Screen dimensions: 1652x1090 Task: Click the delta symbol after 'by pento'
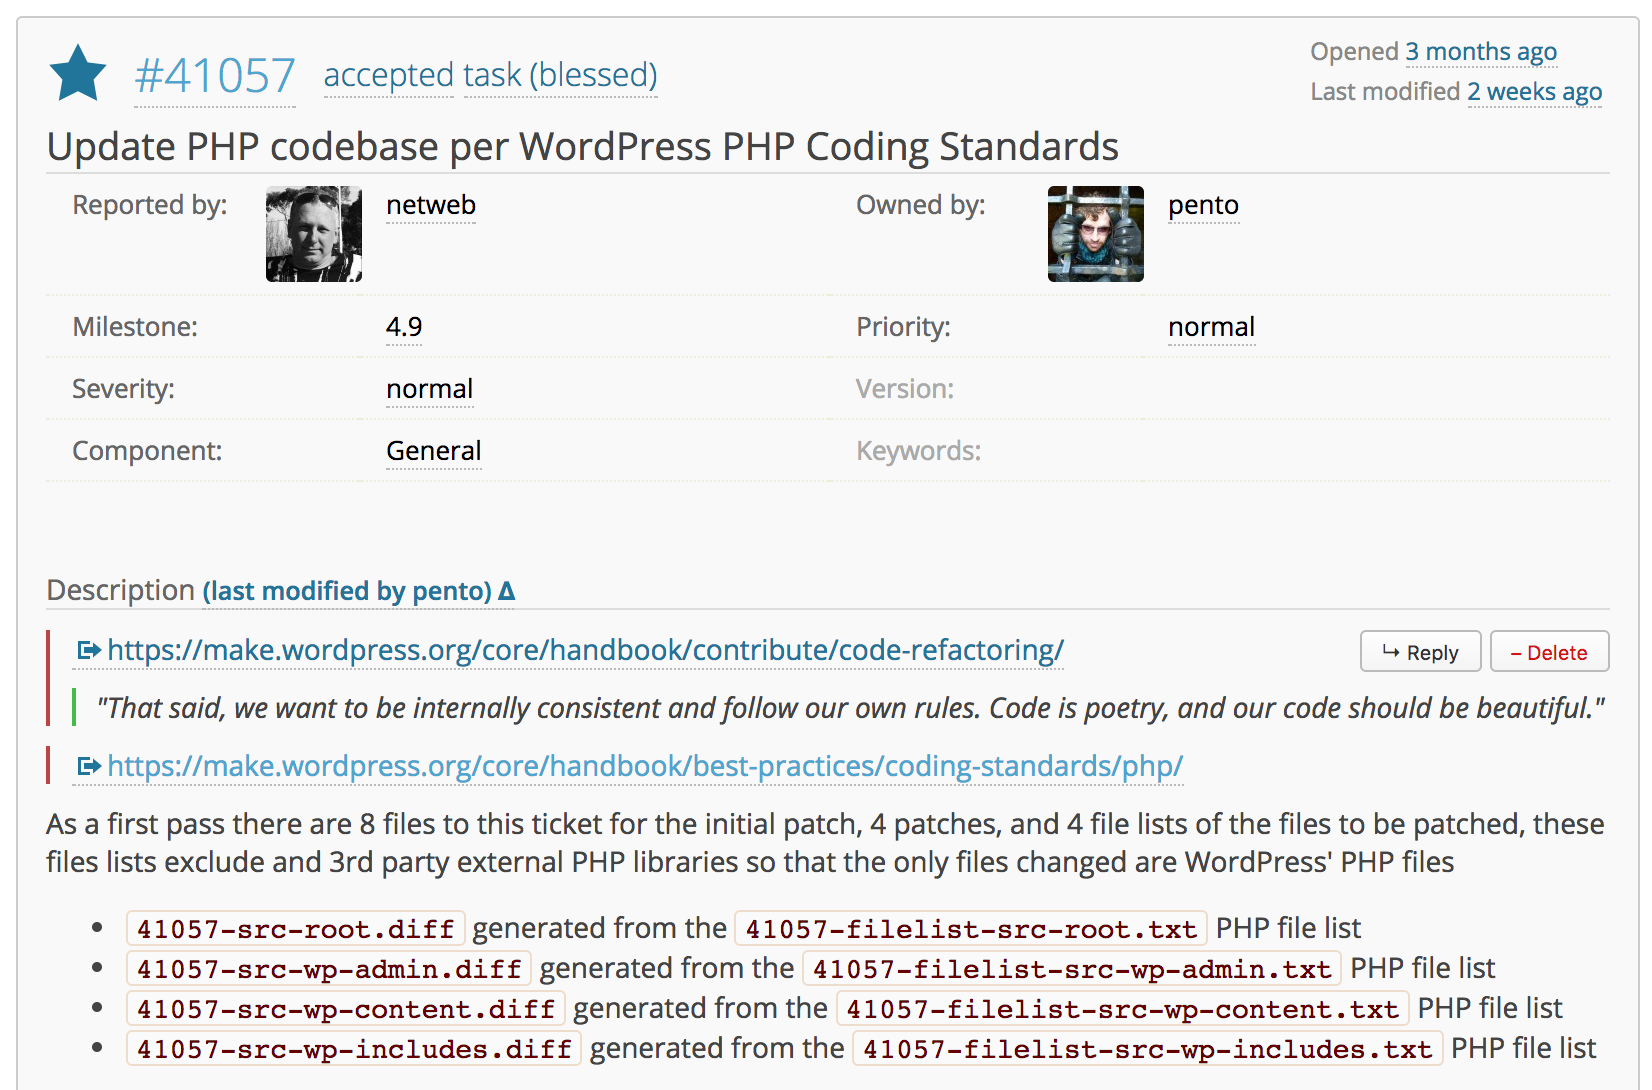click(507, 591)
